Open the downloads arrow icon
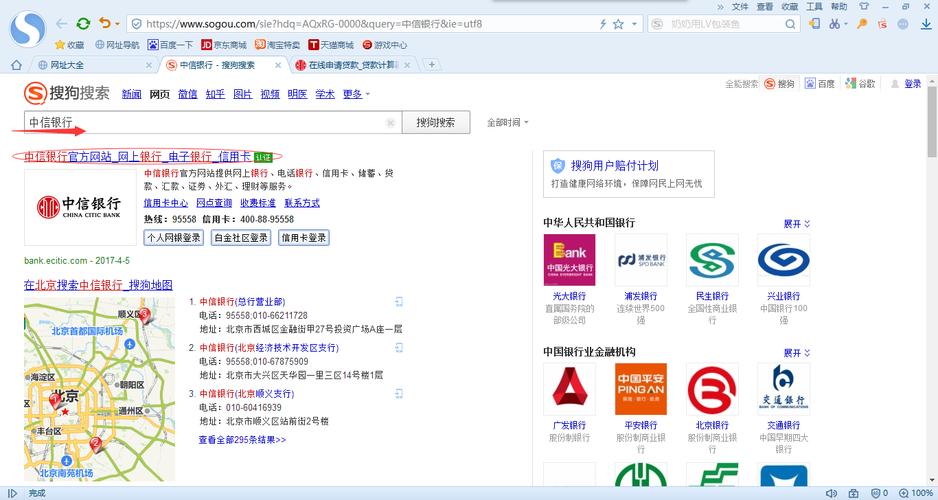Viewport: 938px width, 500px height. click(925, 24)
